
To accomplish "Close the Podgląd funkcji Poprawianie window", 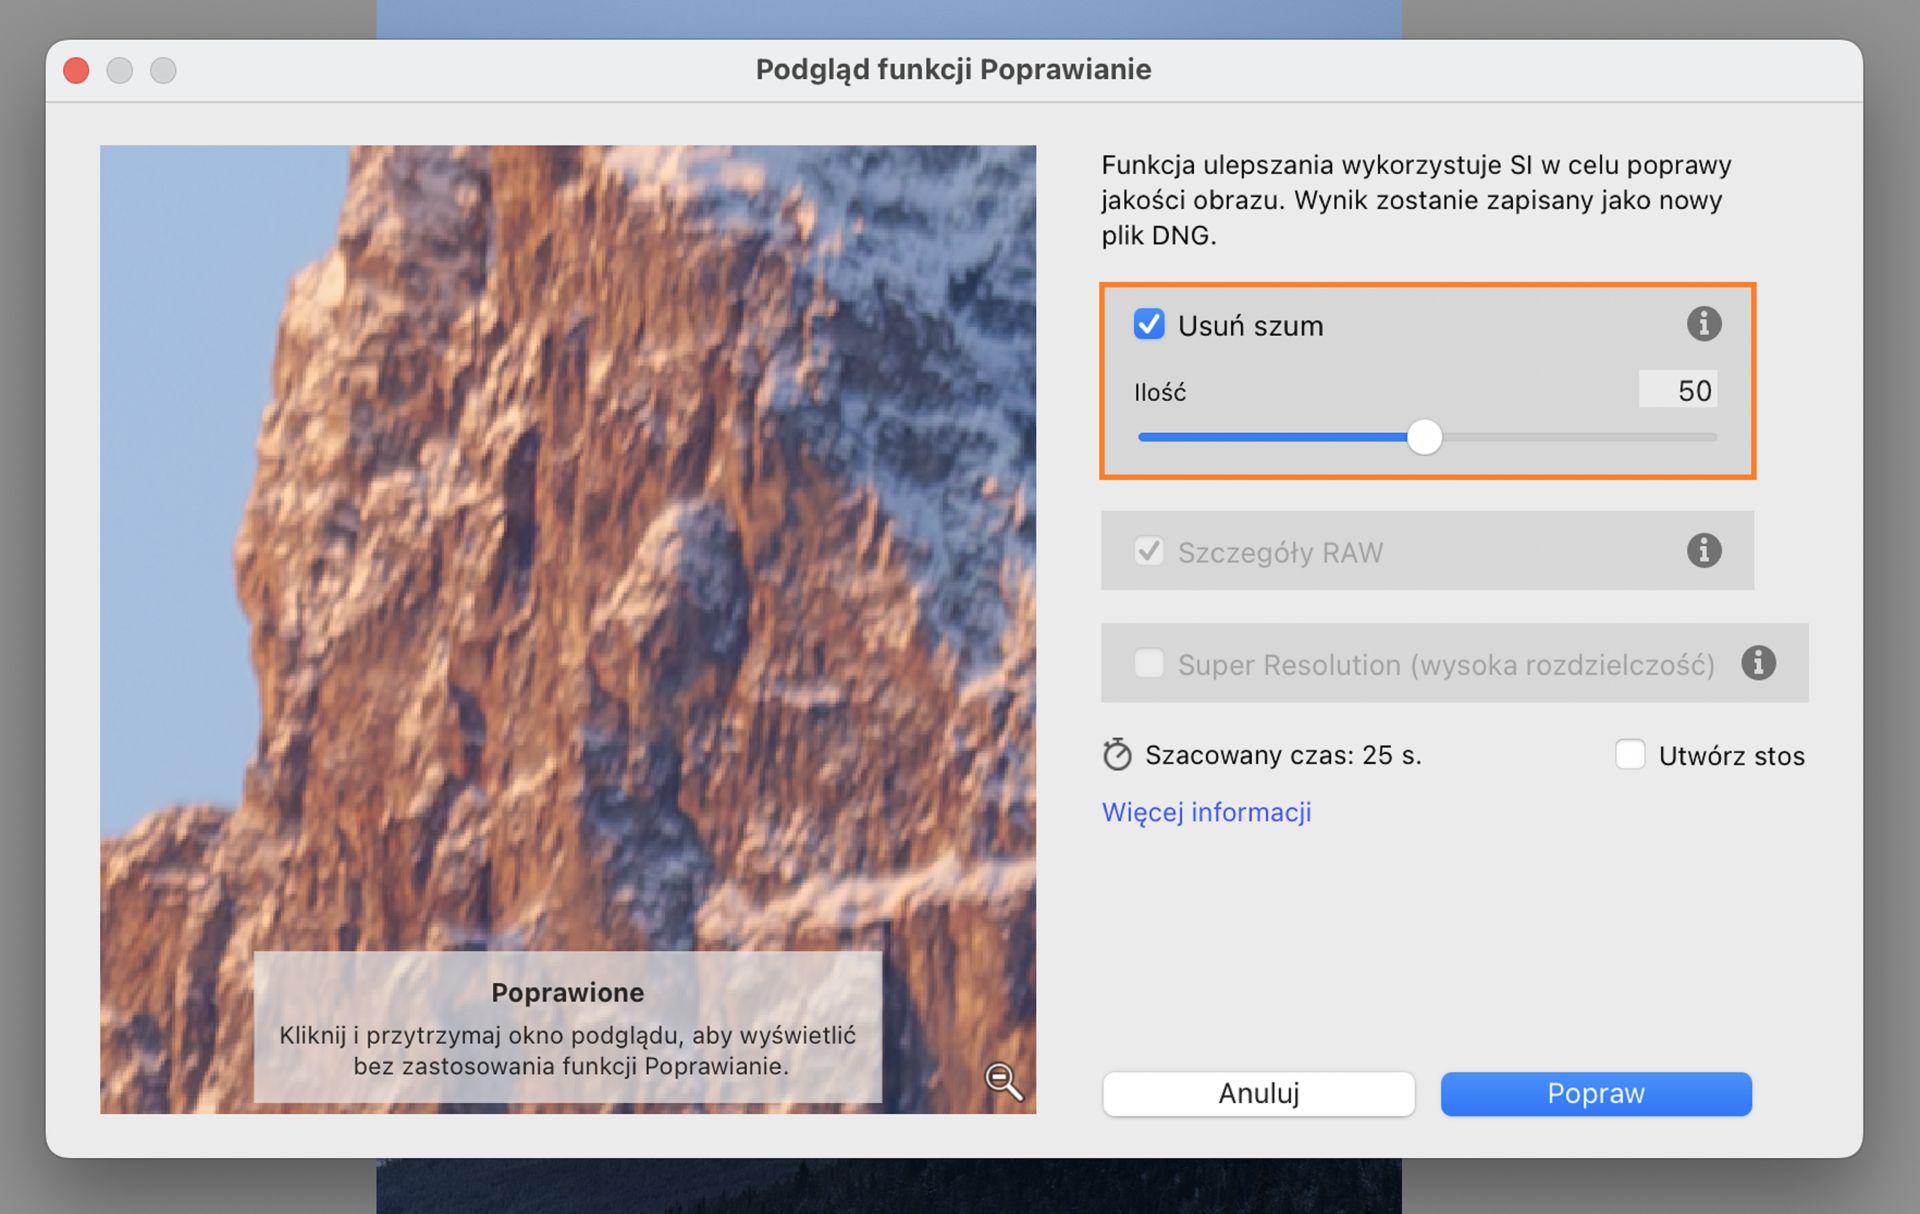I will (x=77, y=70).
